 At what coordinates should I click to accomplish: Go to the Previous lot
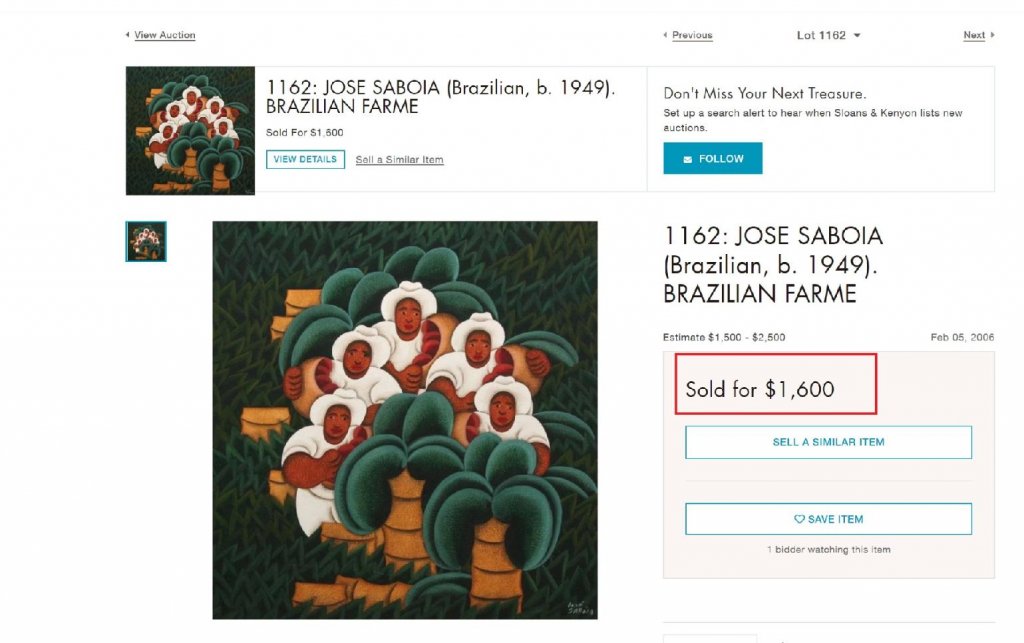(x=692, y=35)
